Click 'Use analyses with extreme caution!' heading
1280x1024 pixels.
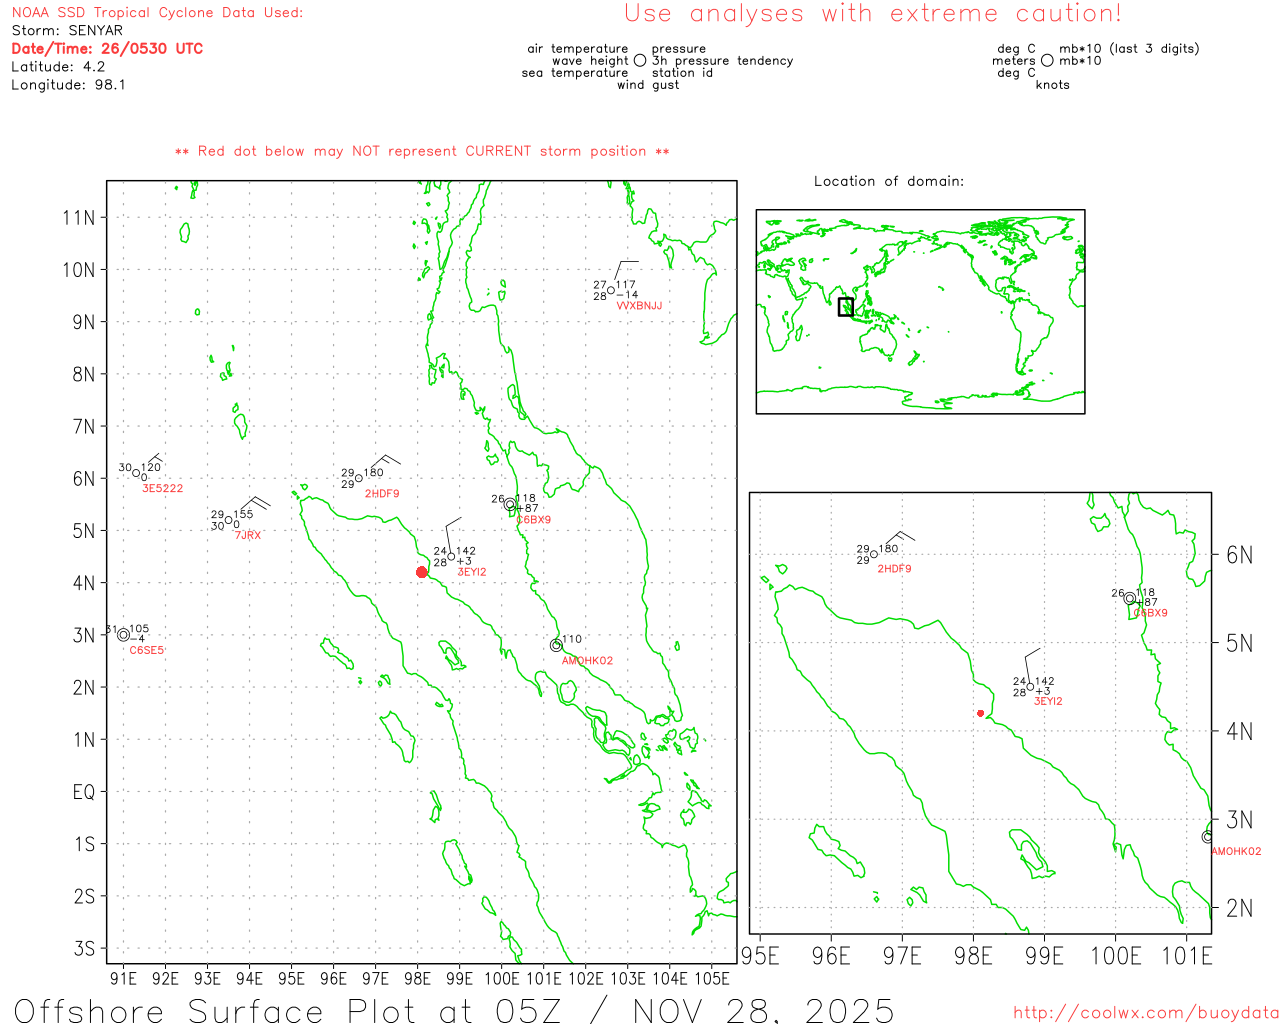(872, 14)
